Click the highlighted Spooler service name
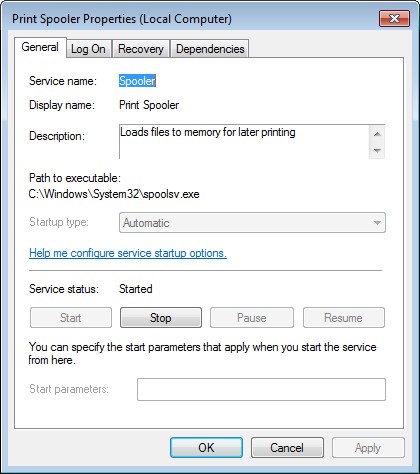The width and height of the screenshot is (420, 474). (137, 81)
